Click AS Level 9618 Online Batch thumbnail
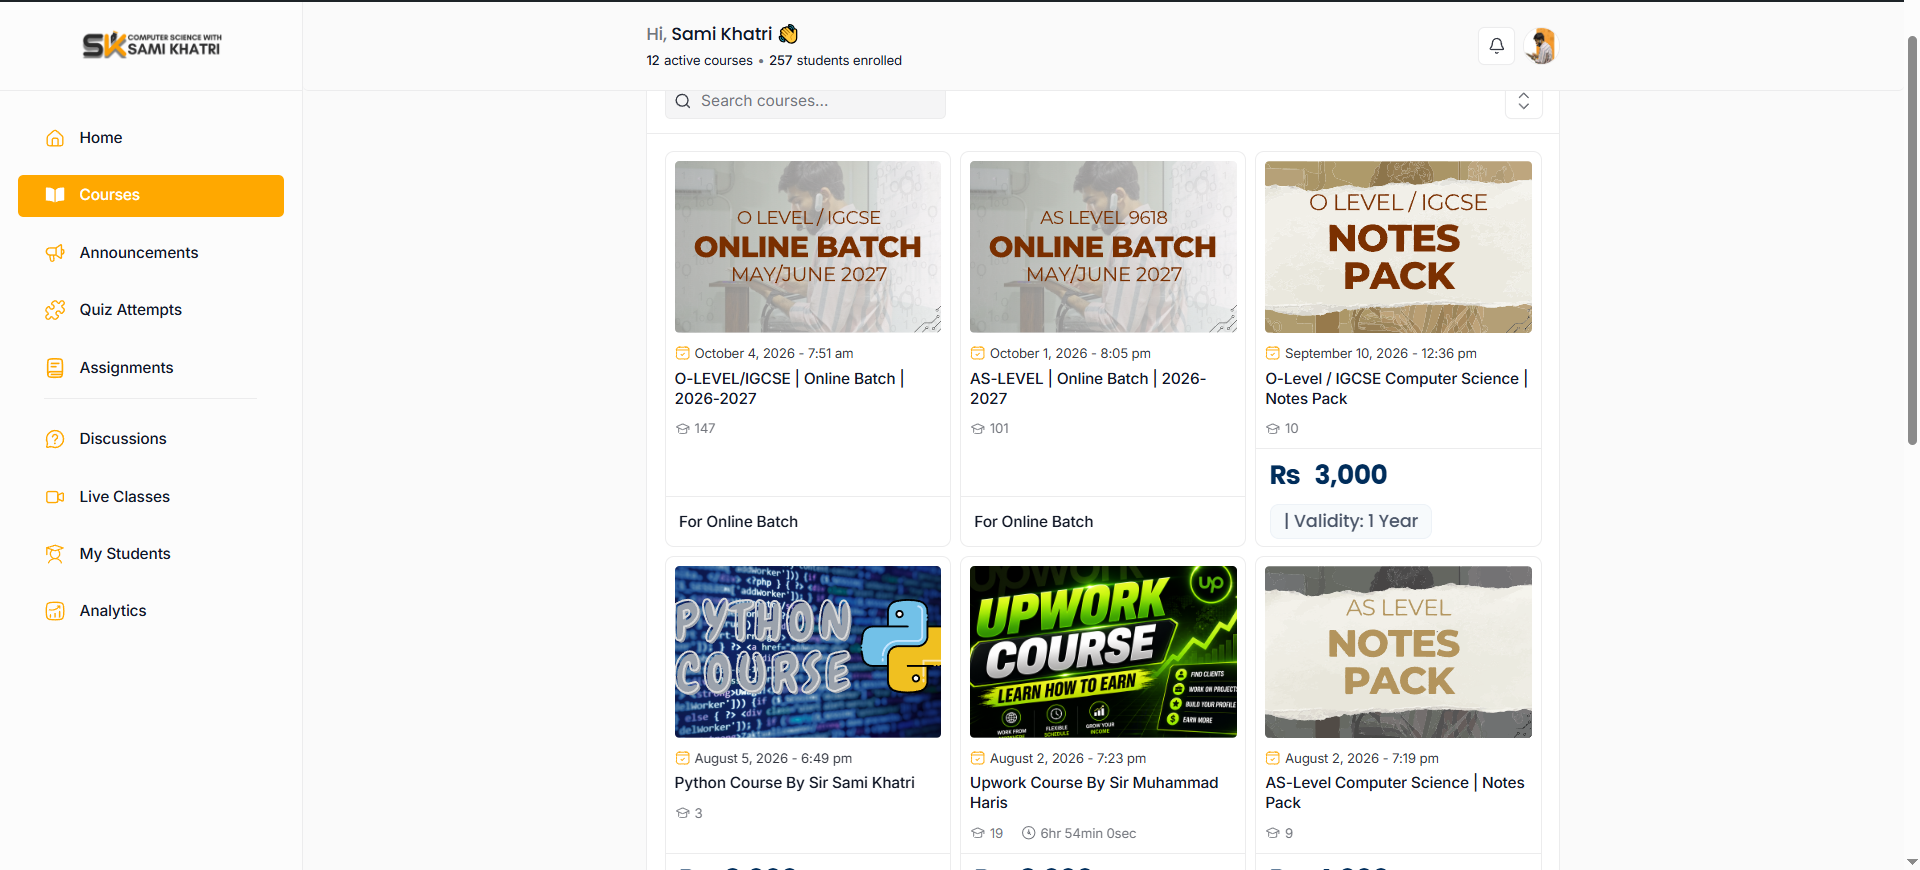The image size is (1920, 870). [1103, 247]
